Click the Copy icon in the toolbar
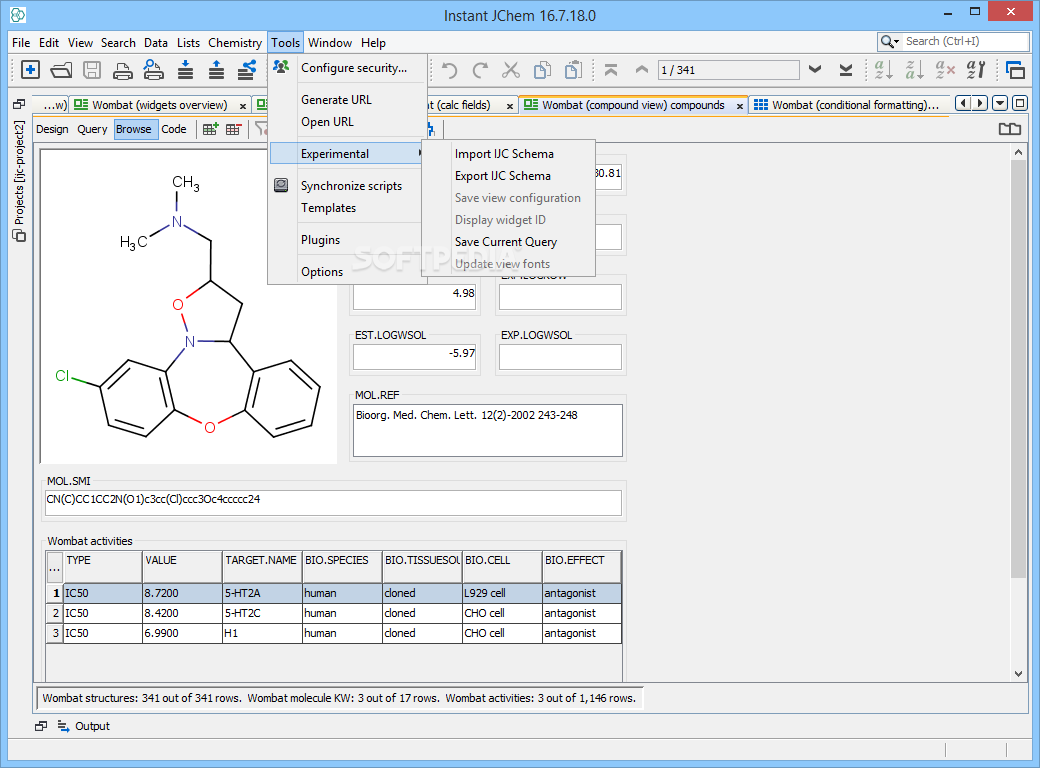Image resolution: width=1040 pixels, height=768 pixels. (543, 70)
